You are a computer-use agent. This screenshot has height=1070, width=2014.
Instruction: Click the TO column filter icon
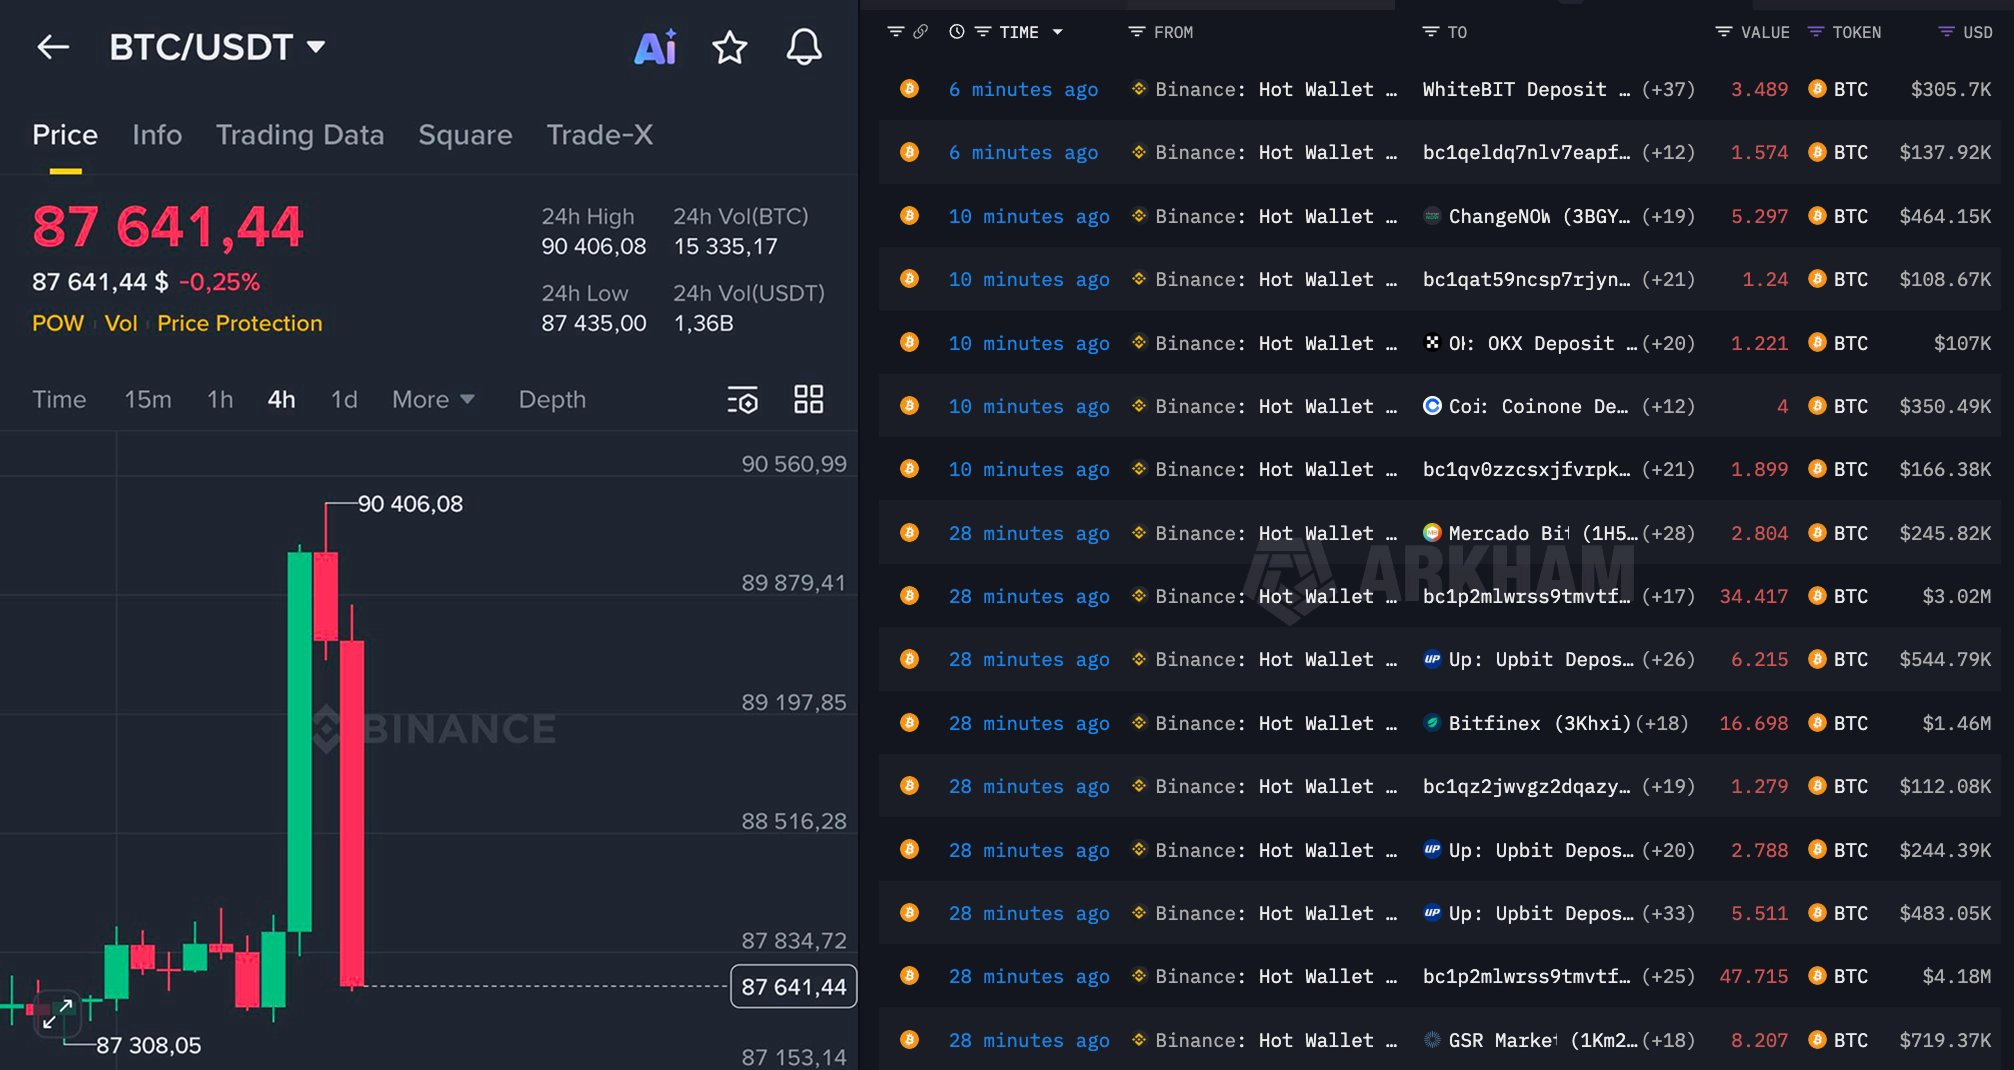coord(1431,32)
